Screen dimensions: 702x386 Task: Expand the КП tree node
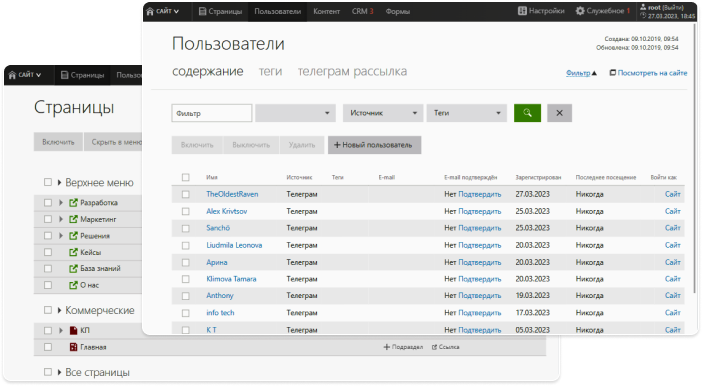61,330
